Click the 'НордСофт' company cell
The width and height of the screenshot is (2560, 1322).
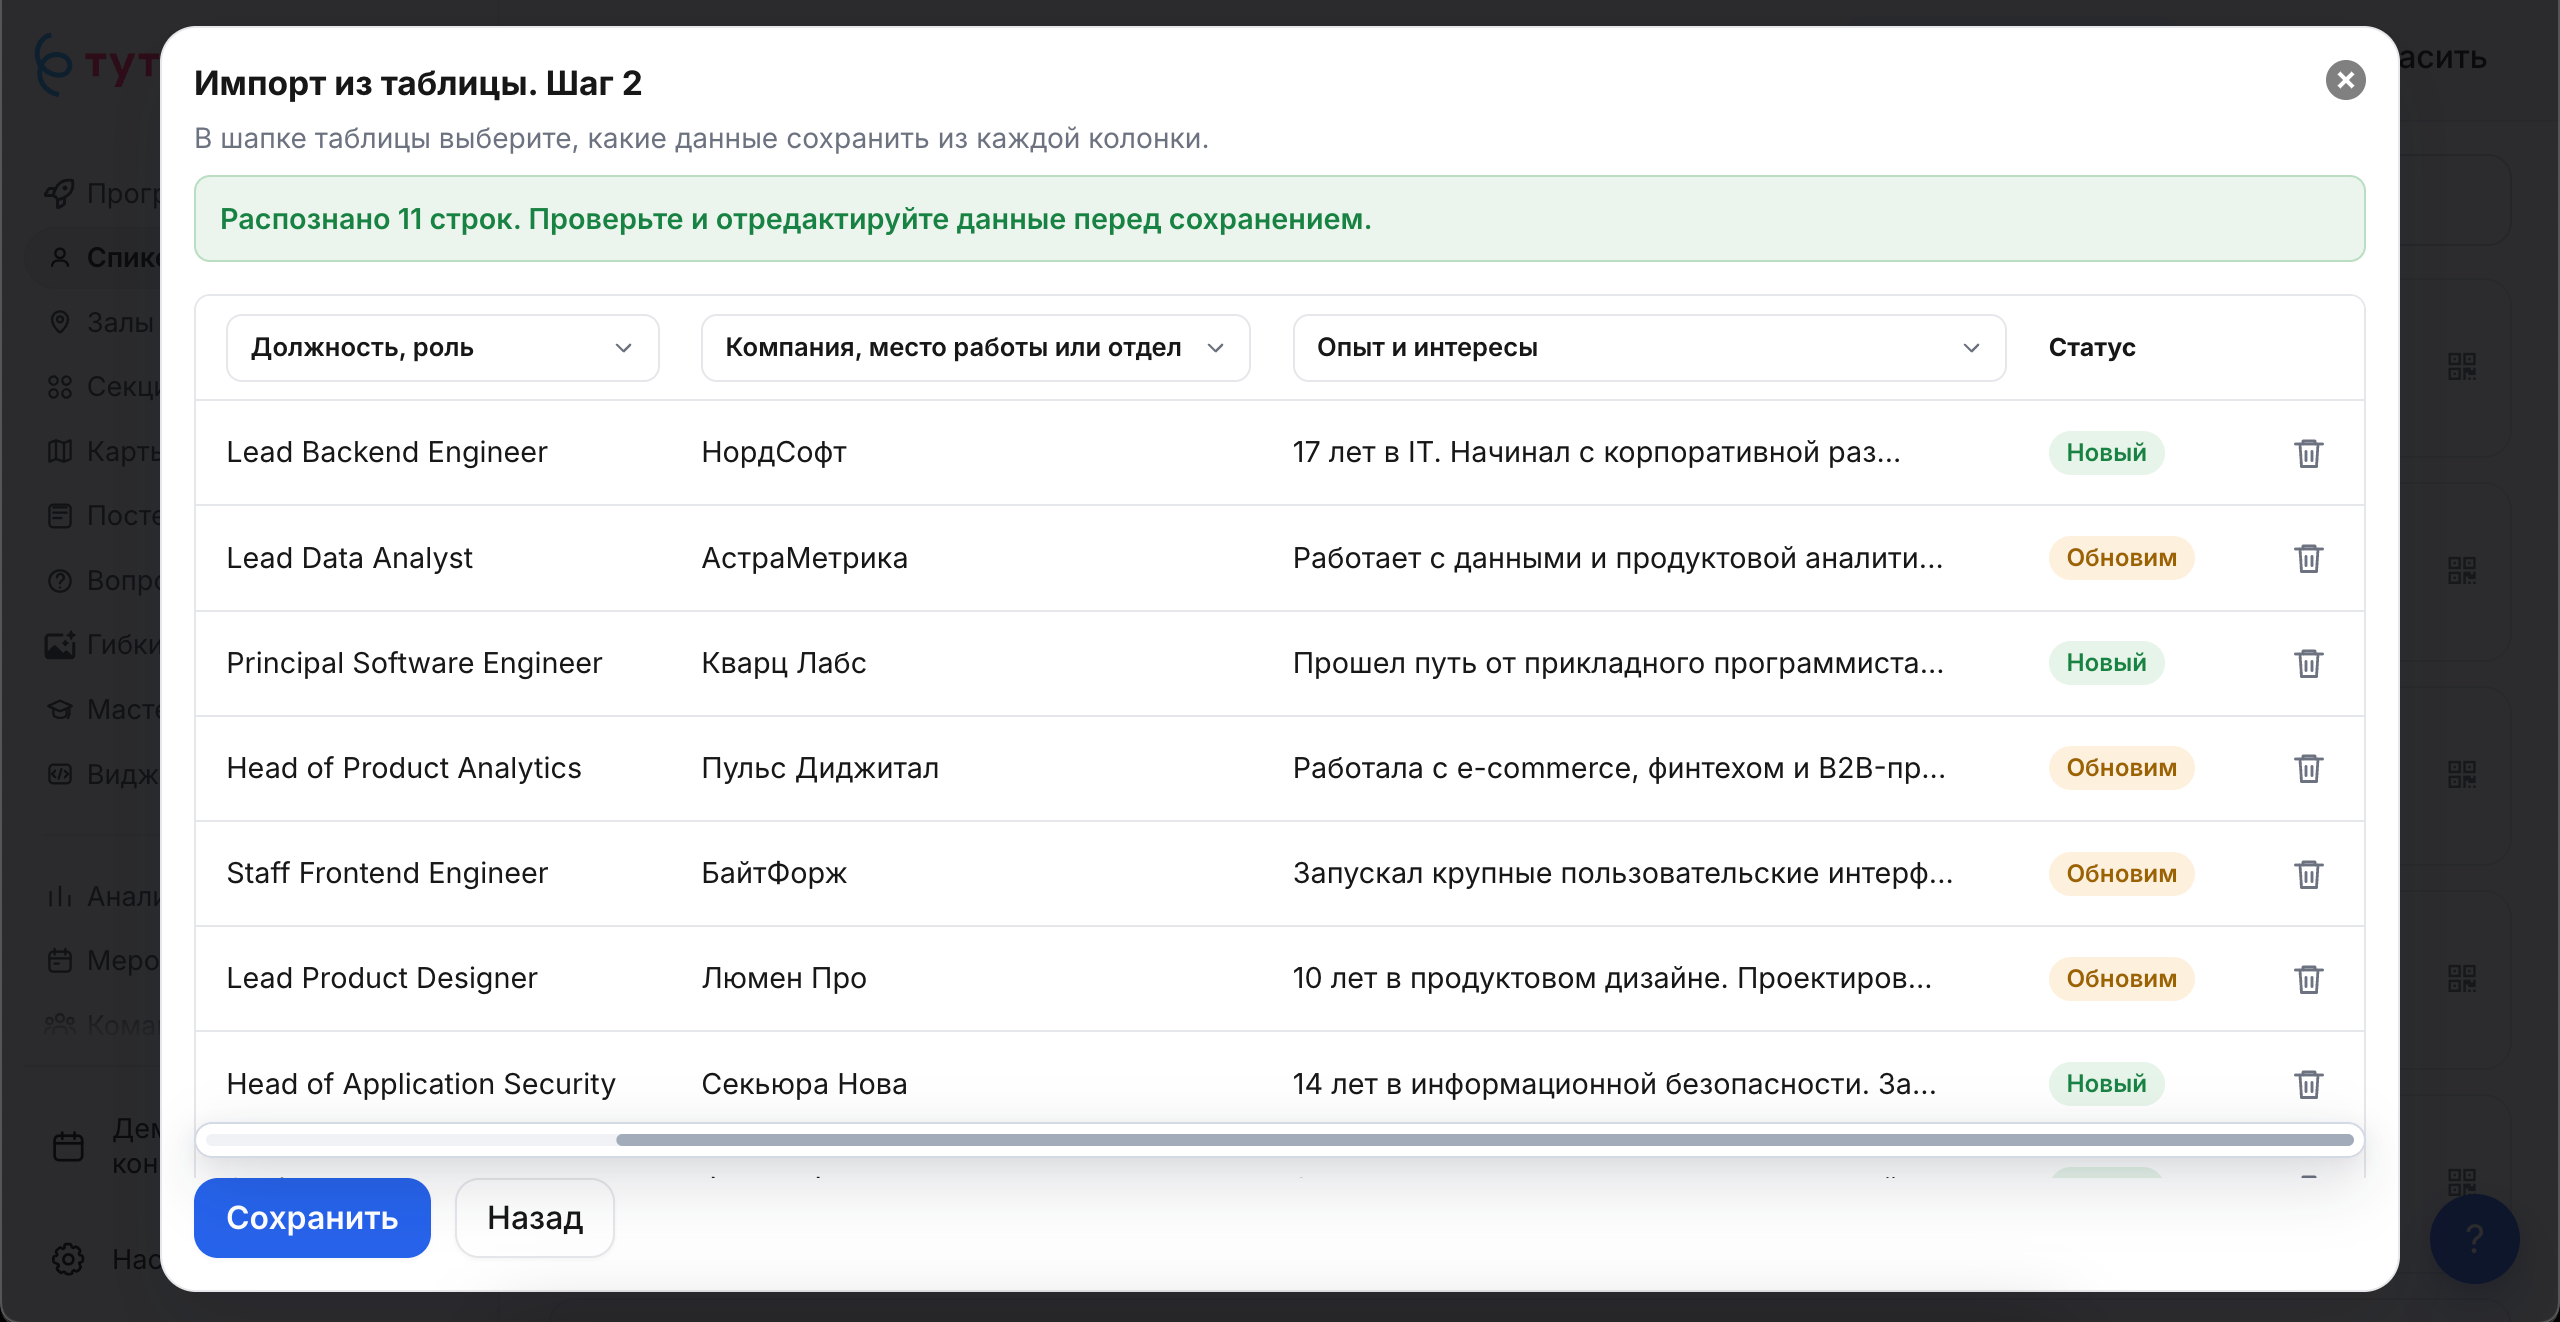[774, 452]
